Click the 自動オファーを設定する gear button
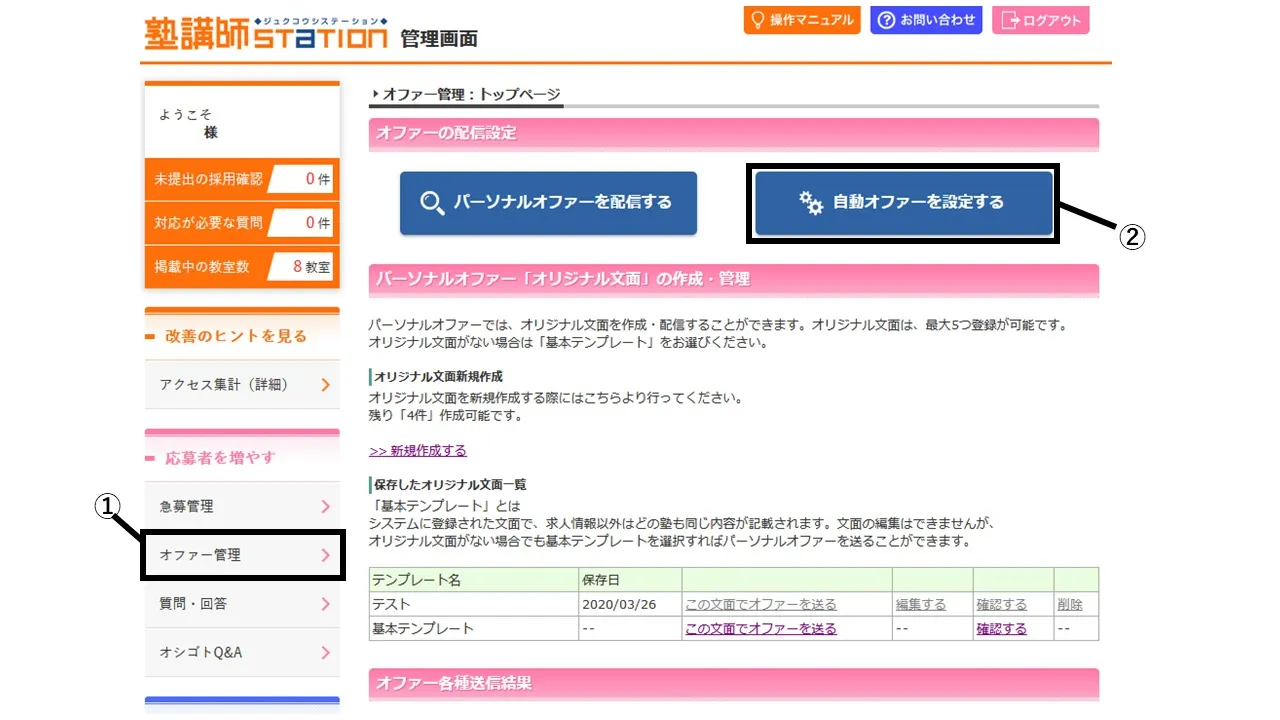 pos(903,203)
